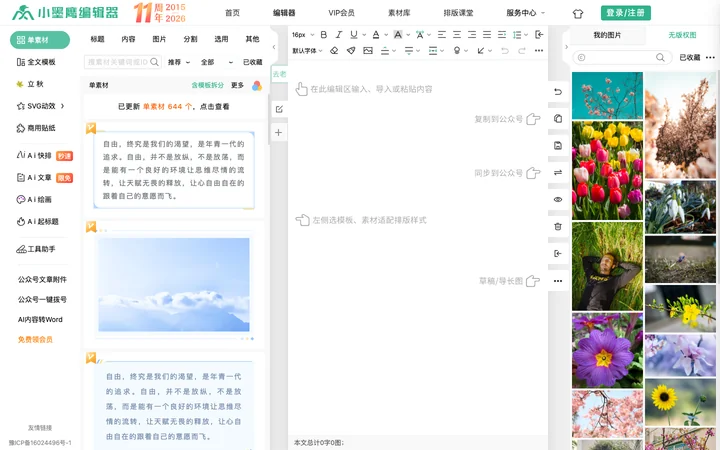Switch to the 内容 material tab
The image size is (720, 450).
click(129, 39)
